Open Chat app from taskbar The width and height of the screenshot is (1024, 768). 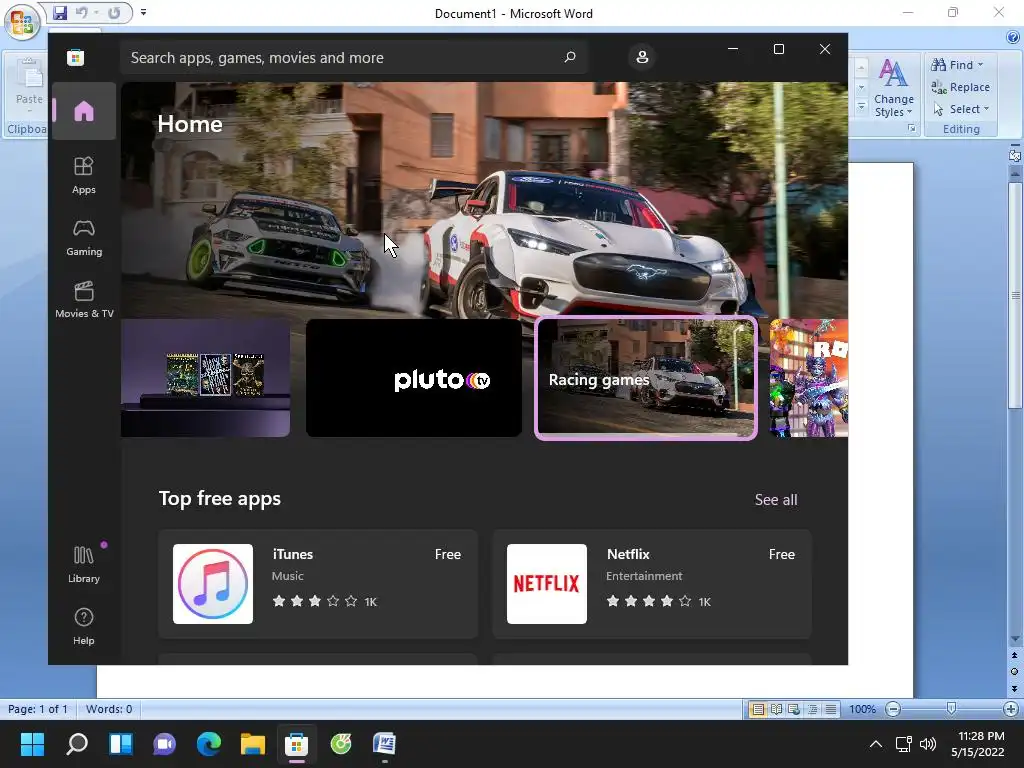(x=165, y=744)
